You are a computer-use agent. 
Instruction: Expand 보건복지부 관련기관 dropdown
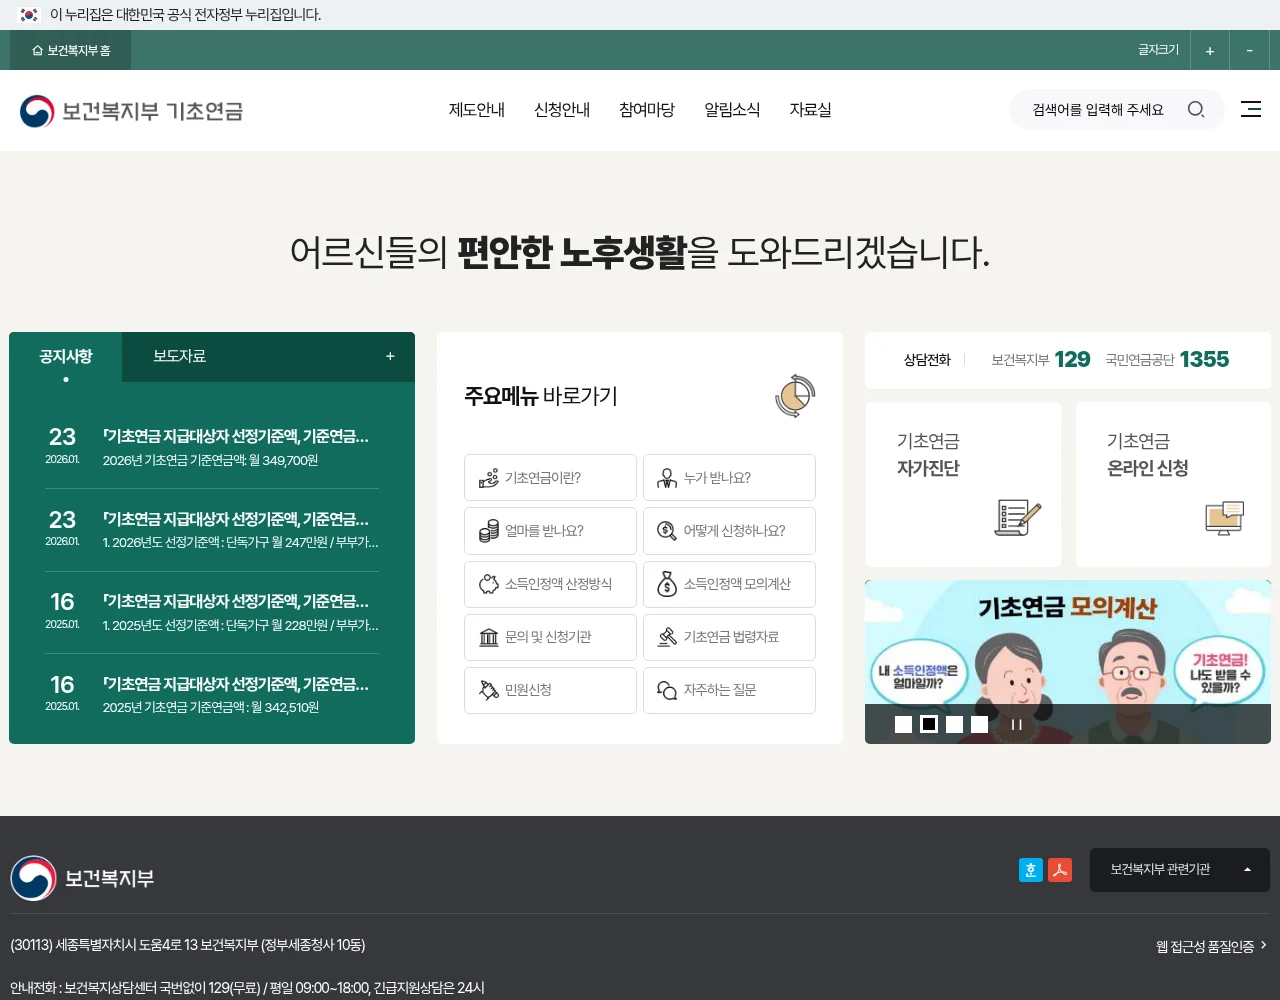pos(1180,870)
